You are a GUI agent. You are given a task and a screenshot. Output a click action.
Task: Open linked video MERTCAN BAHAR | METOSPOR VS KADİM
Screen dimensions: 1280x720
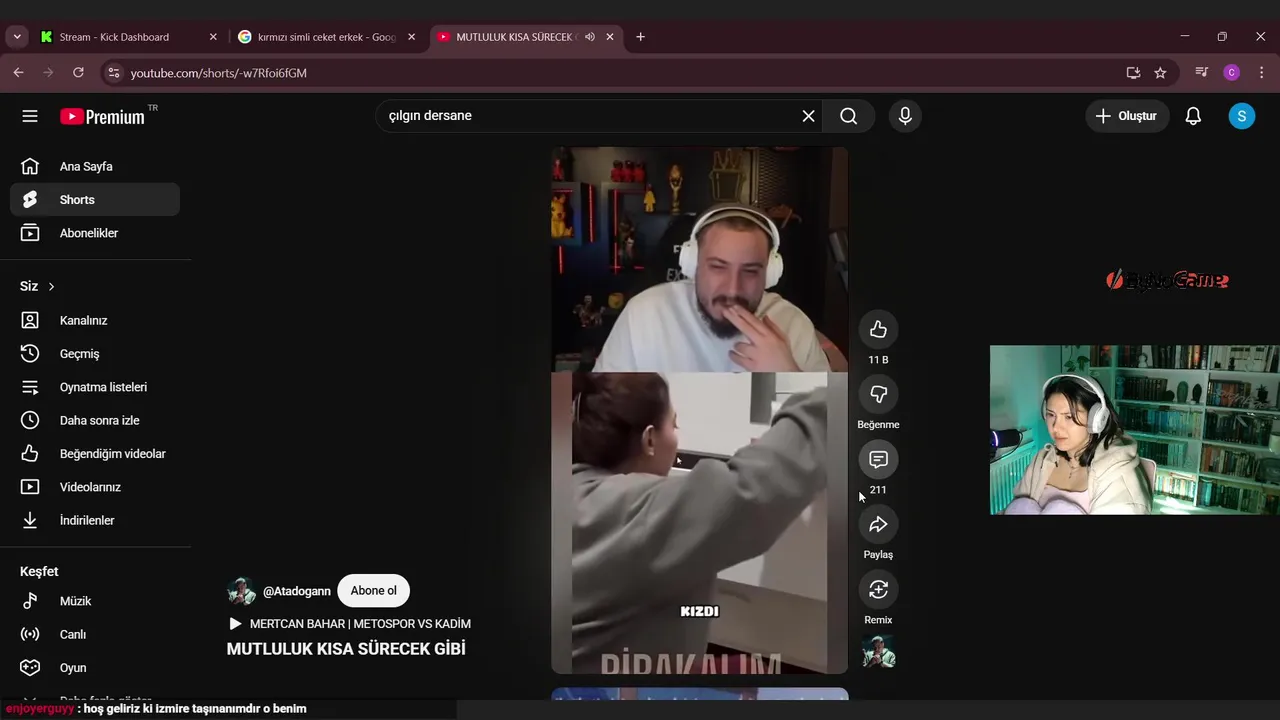349,624
